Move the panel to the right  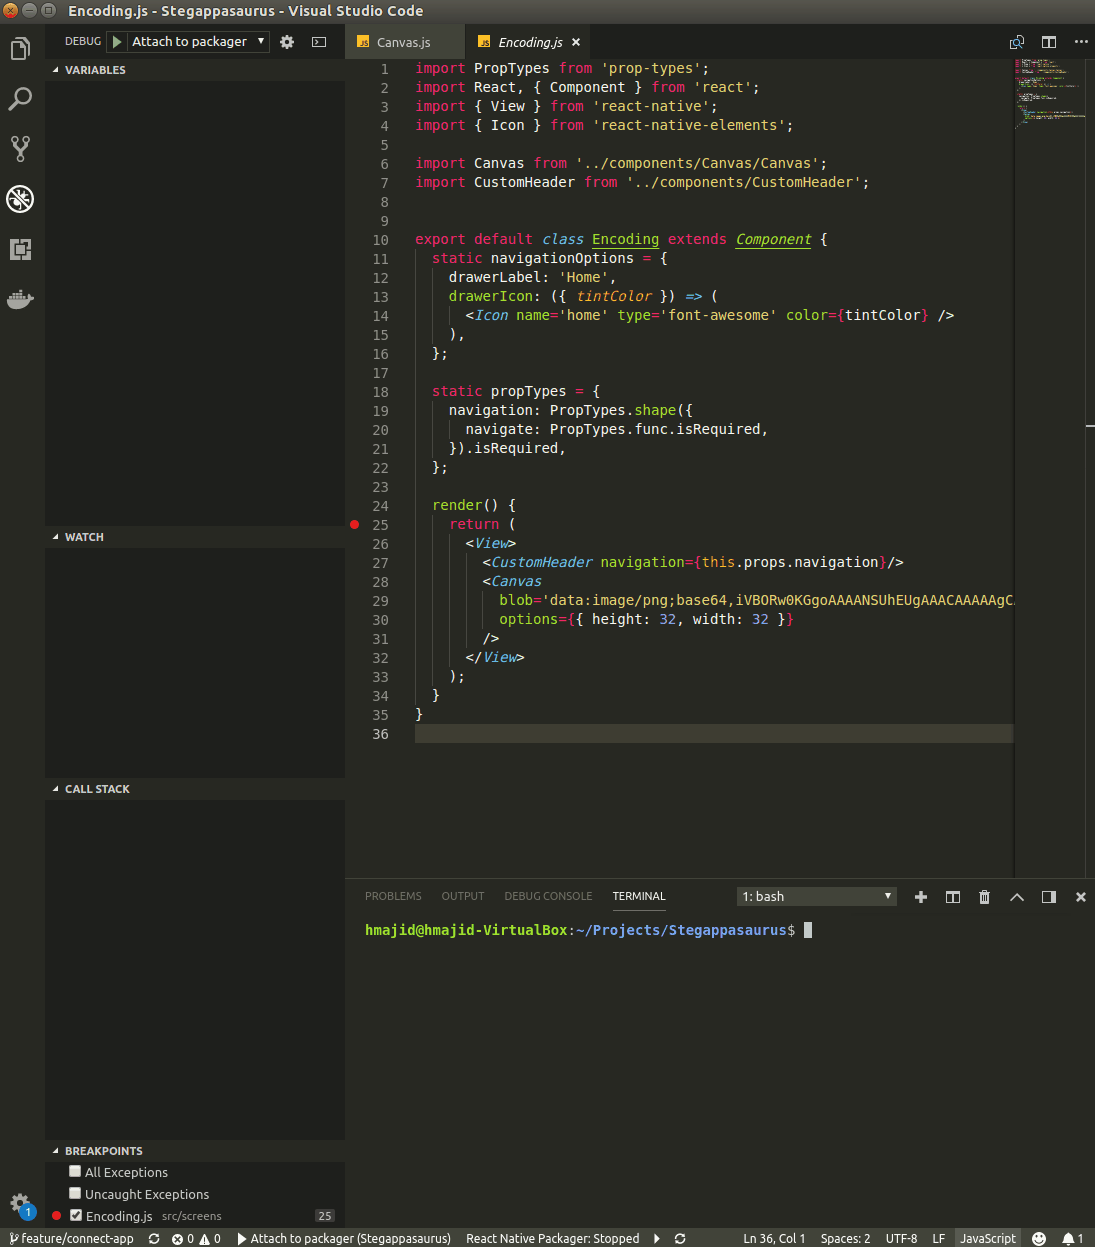[1049, 897]
